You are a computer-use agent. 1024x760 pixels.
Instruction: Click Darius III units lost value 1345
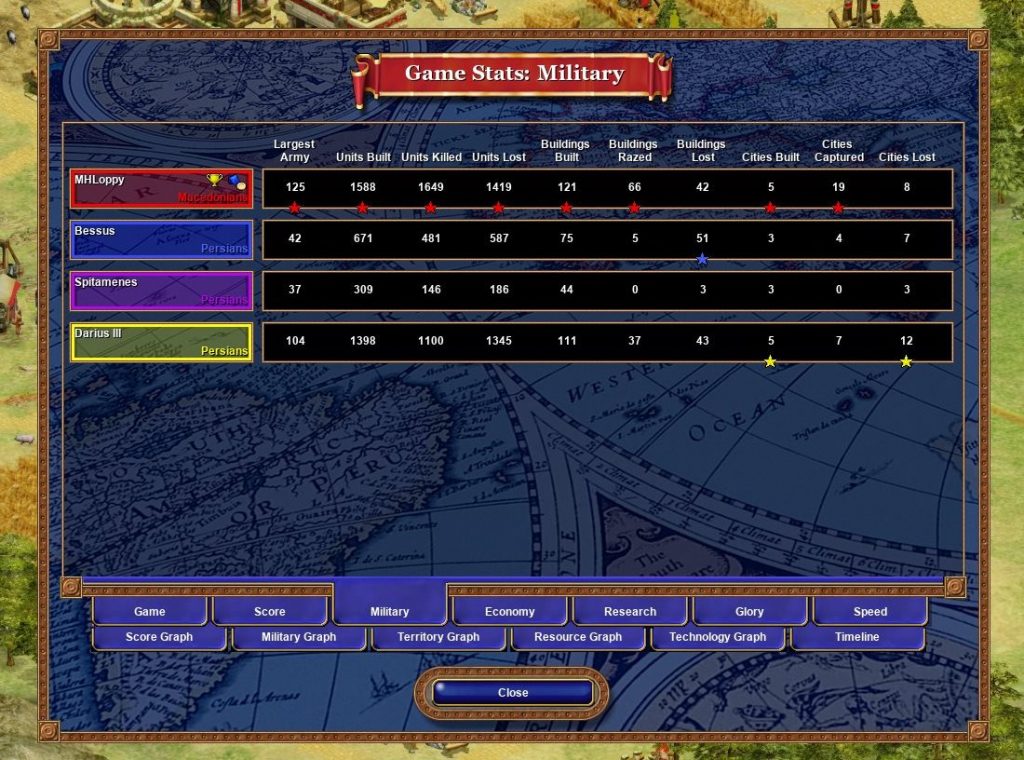tap(498, 340)
